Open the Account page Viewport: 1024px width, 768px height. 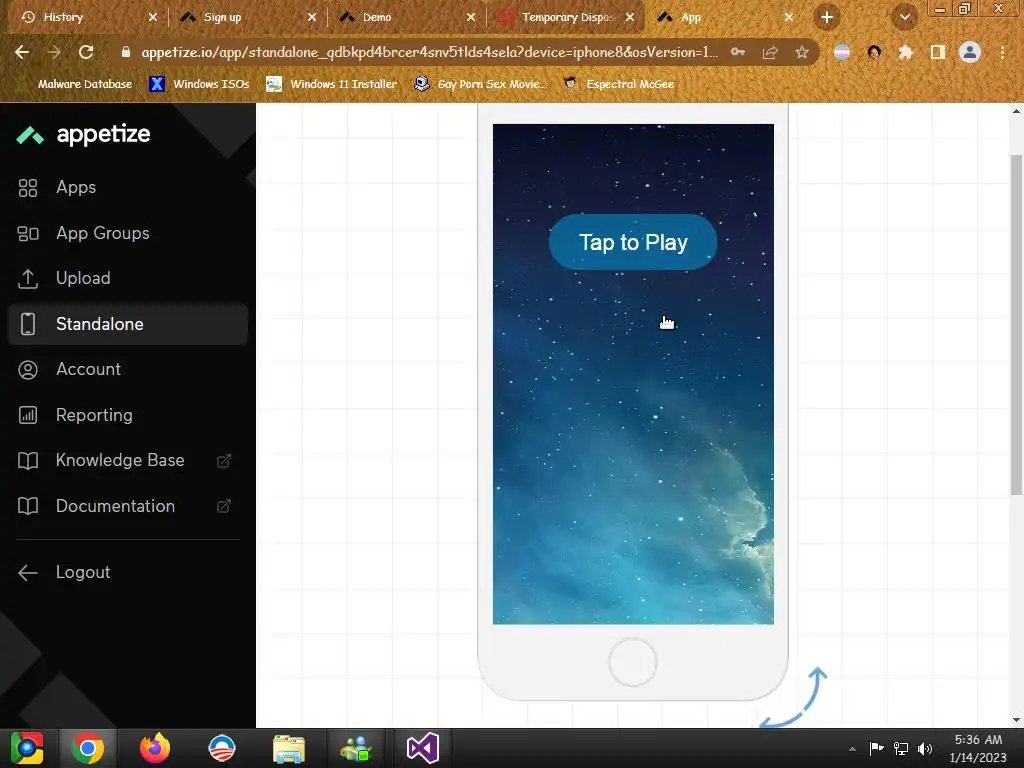tap(128, 370)
